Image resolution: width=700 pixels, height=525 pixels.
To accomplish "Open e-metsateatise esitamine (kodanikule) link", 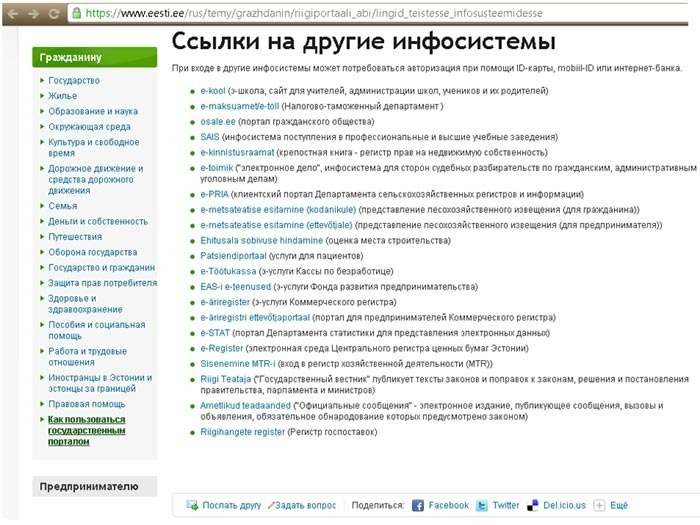I will click(x=278, y=210).
